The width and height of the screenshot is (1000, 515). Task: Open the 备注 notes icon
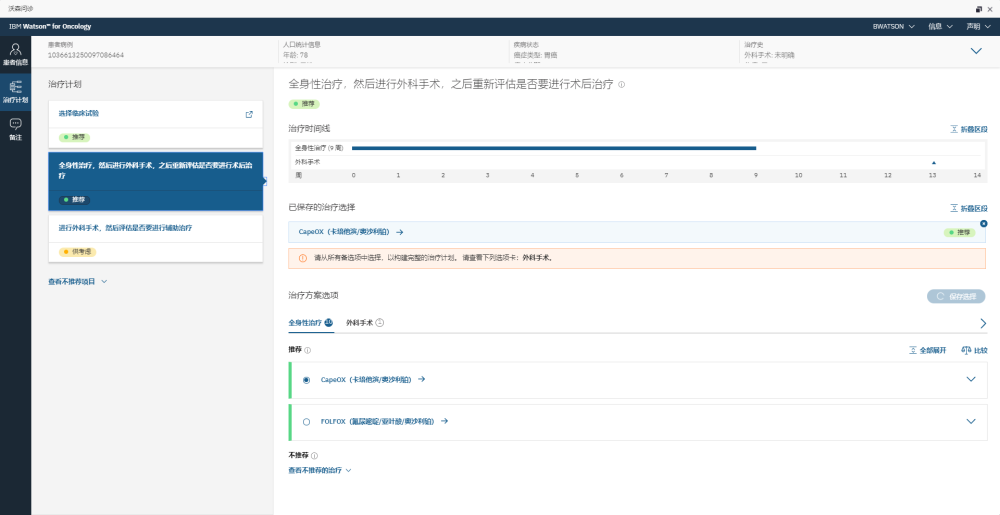pos(15,128)
